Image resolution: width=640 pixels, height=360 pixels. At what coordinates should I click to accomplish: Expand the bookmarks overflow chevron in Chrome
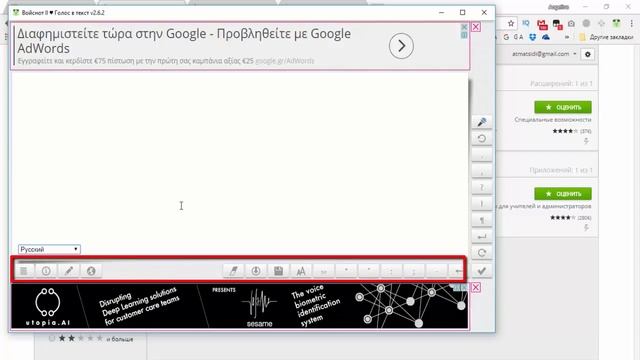[x=567, y=37]
